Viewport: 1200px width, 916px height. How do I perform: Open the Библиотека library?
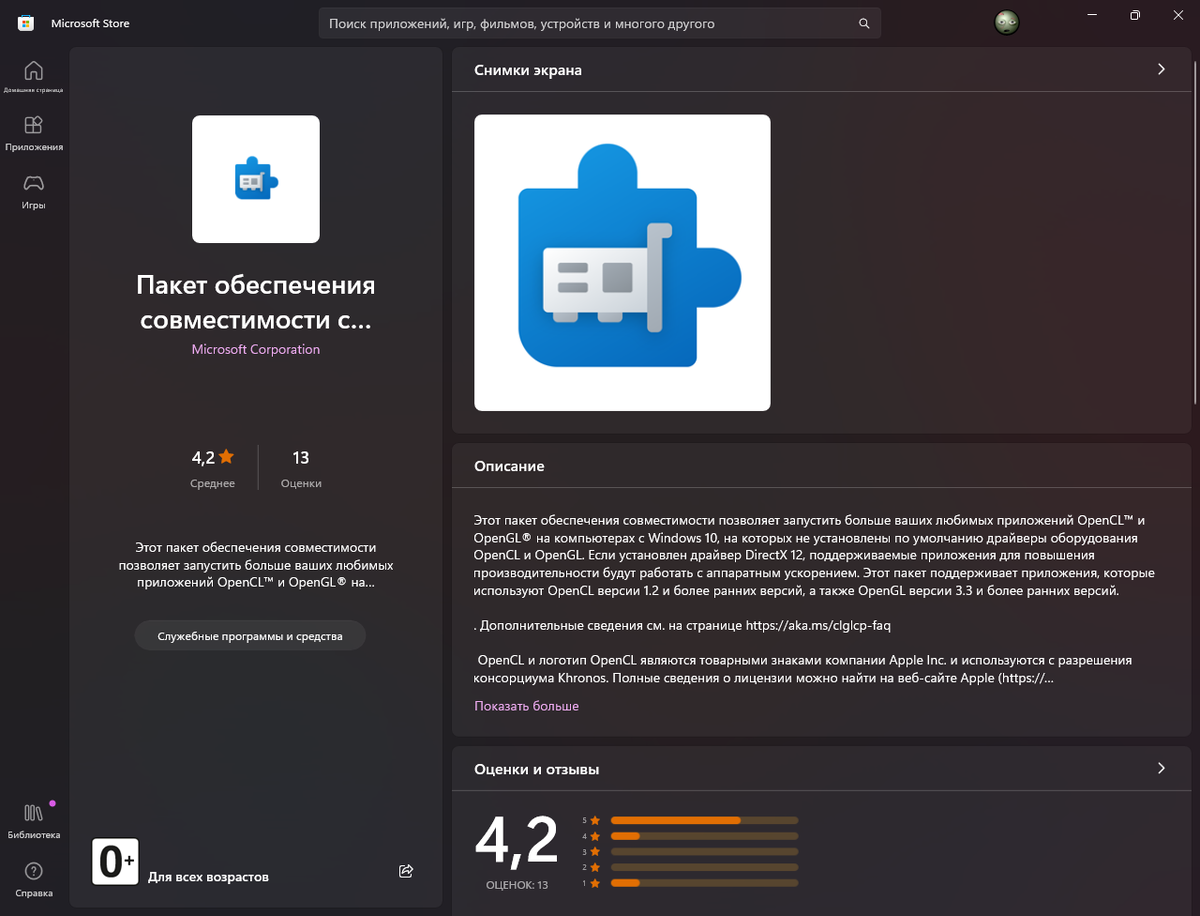point(33,820)
